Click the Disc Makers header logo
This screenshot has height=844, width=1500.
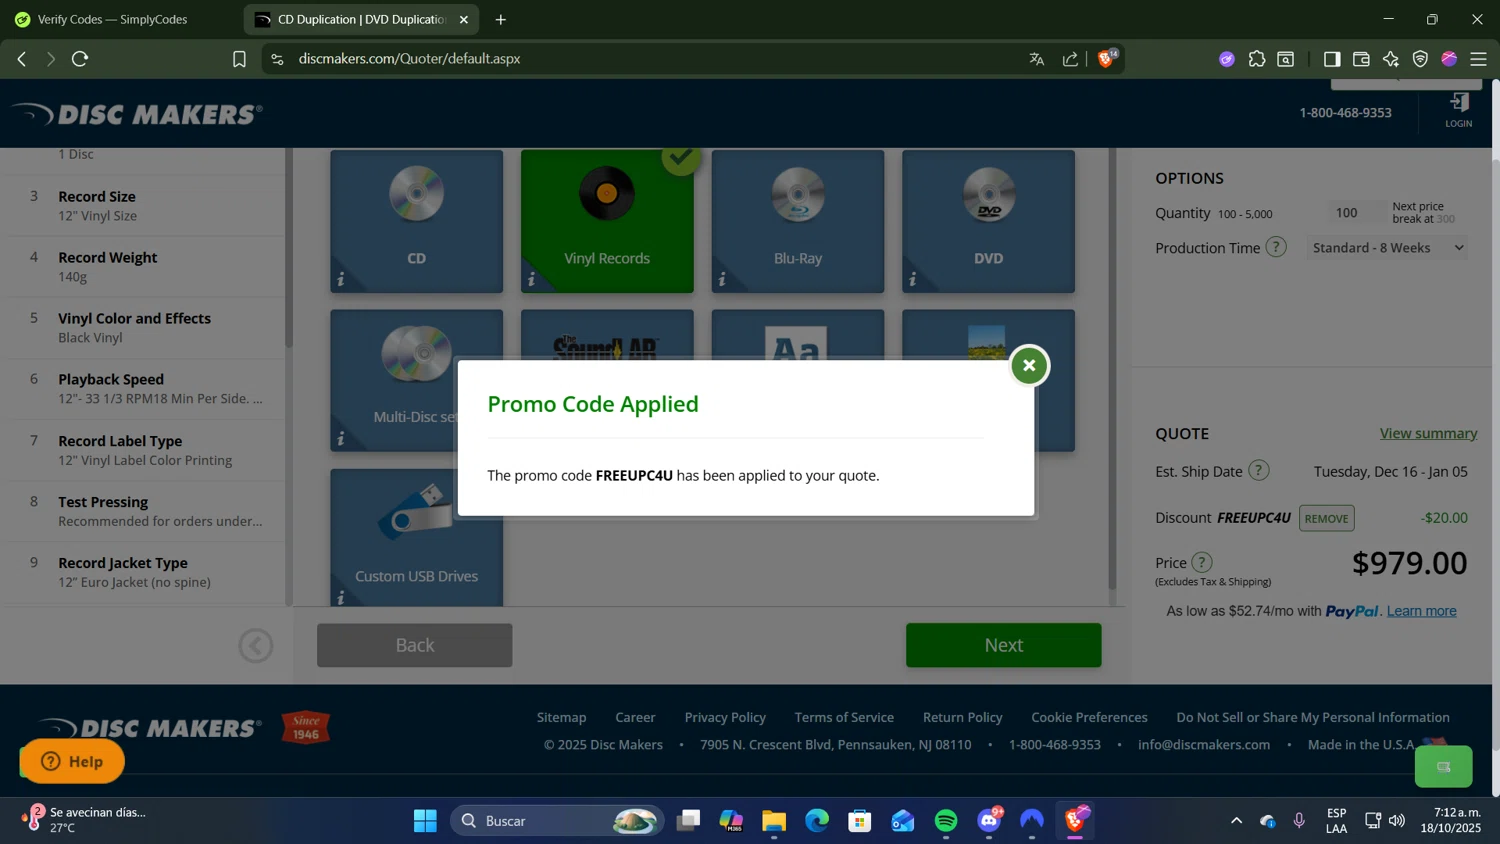138,114
